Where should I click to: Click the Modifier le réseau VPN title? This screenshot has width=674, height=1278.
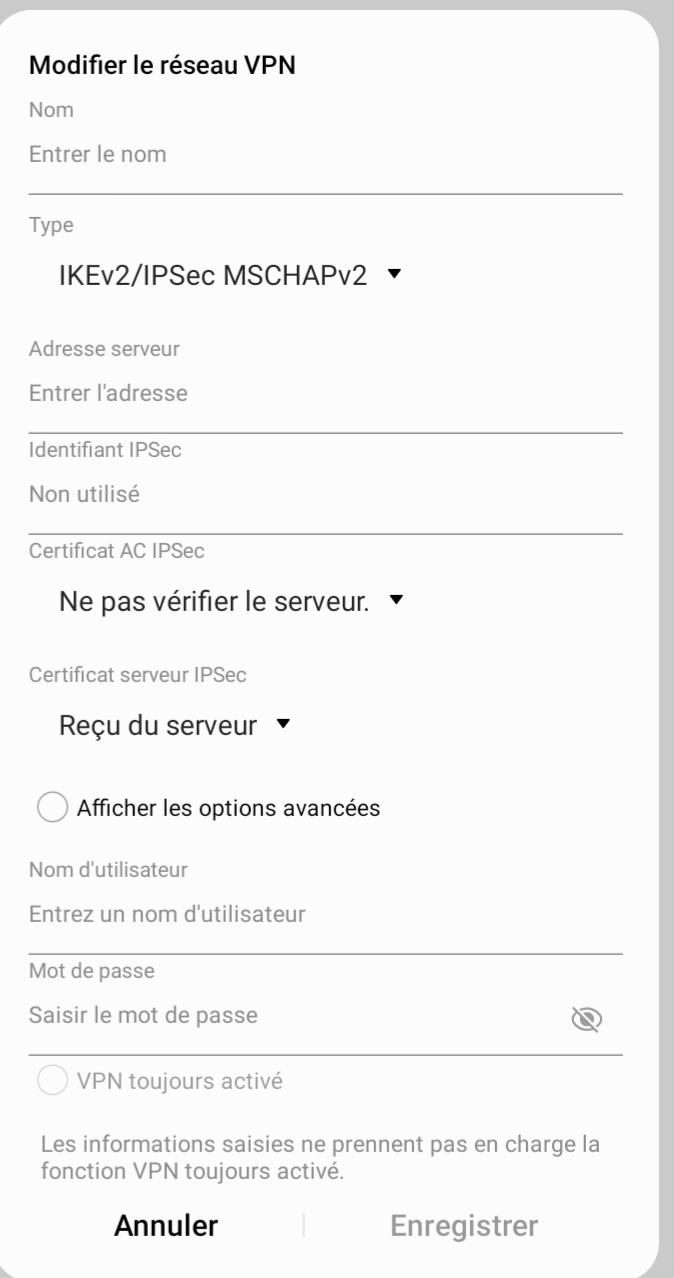coord(162,66)
